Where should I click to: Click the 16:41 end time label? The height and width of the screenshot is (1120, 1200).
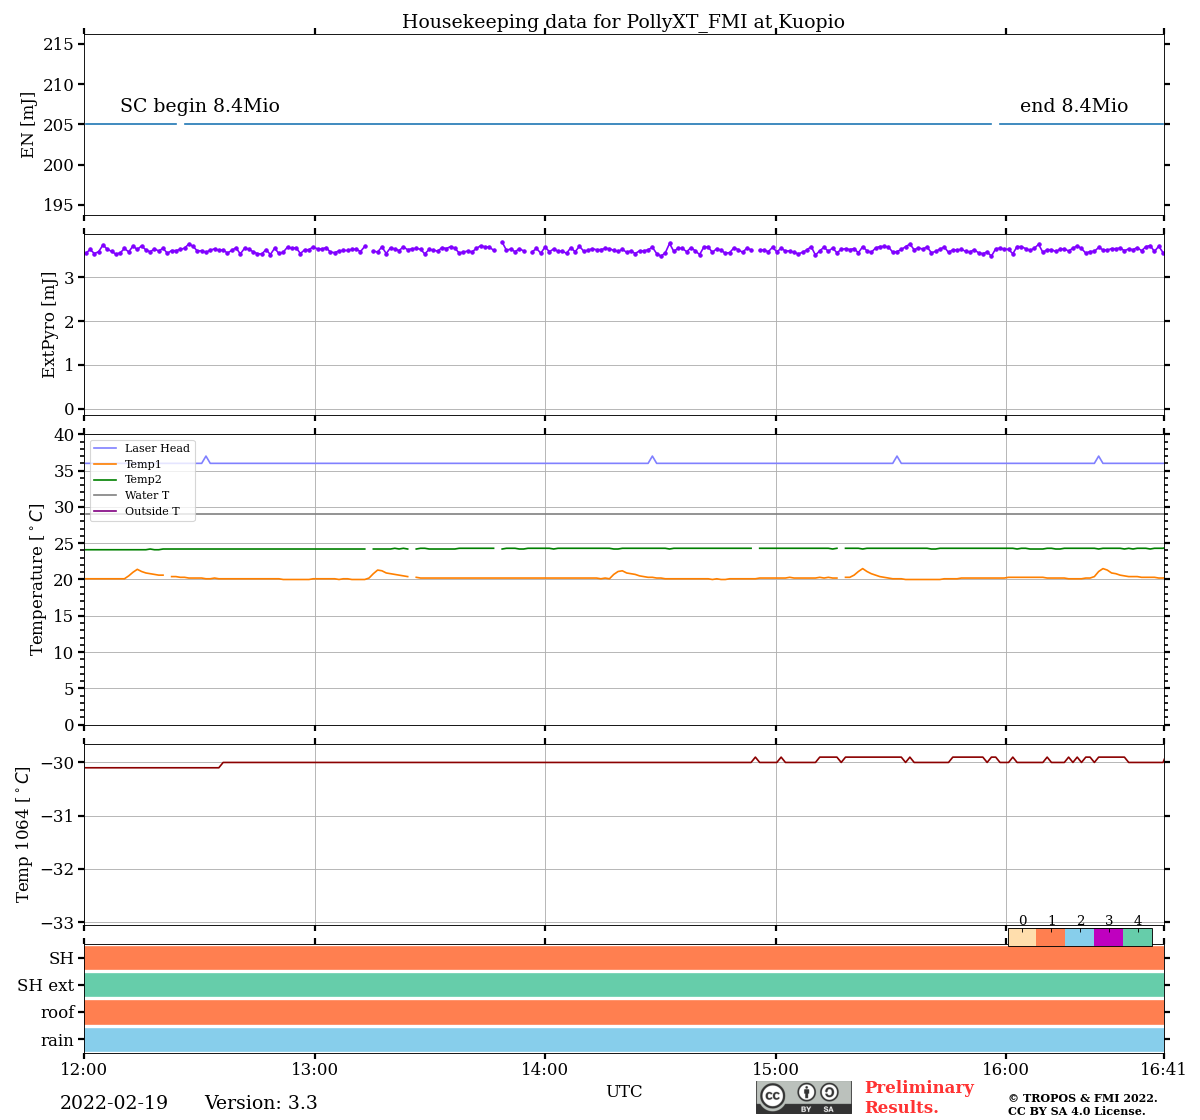click(x=1164, y=1070)
